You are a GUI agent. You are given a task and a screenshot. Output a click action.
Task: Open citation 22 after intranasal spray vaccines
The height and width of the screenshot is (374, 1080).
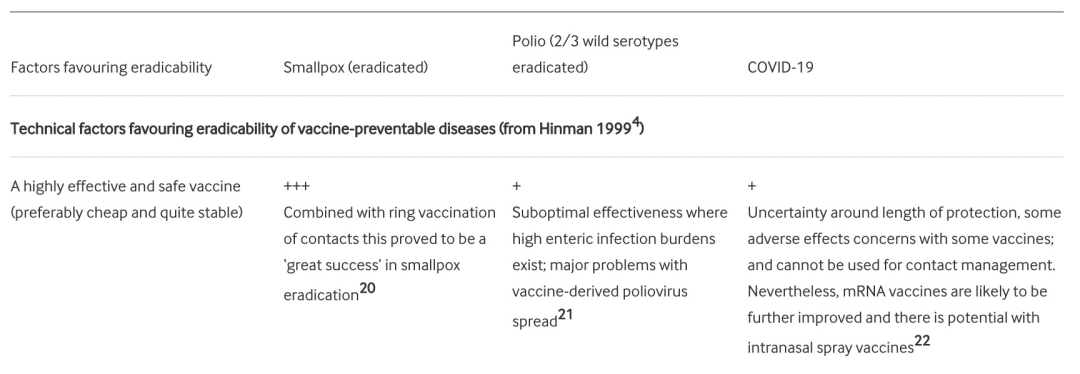[x=922, y=342]
